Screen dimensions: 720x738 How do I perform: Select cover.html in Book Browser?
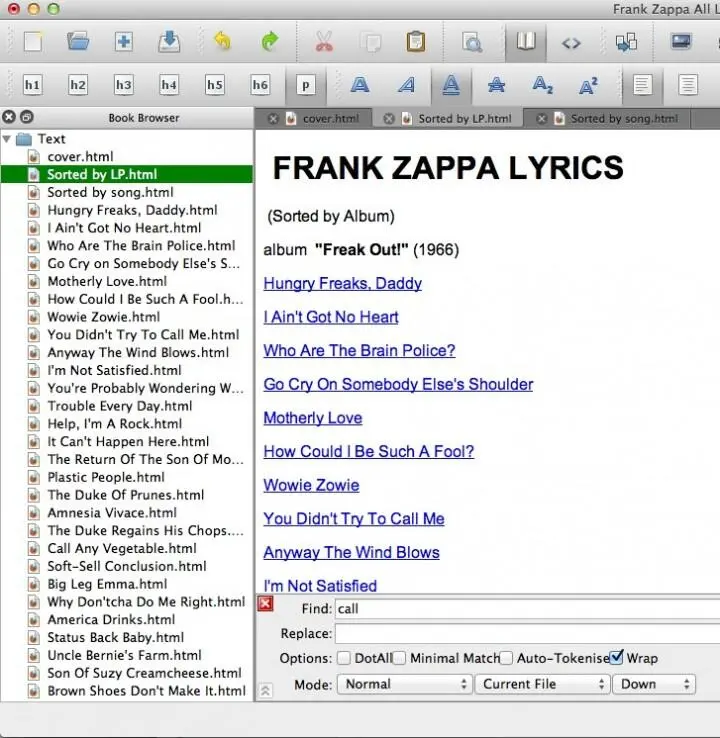tap(80, 156)
